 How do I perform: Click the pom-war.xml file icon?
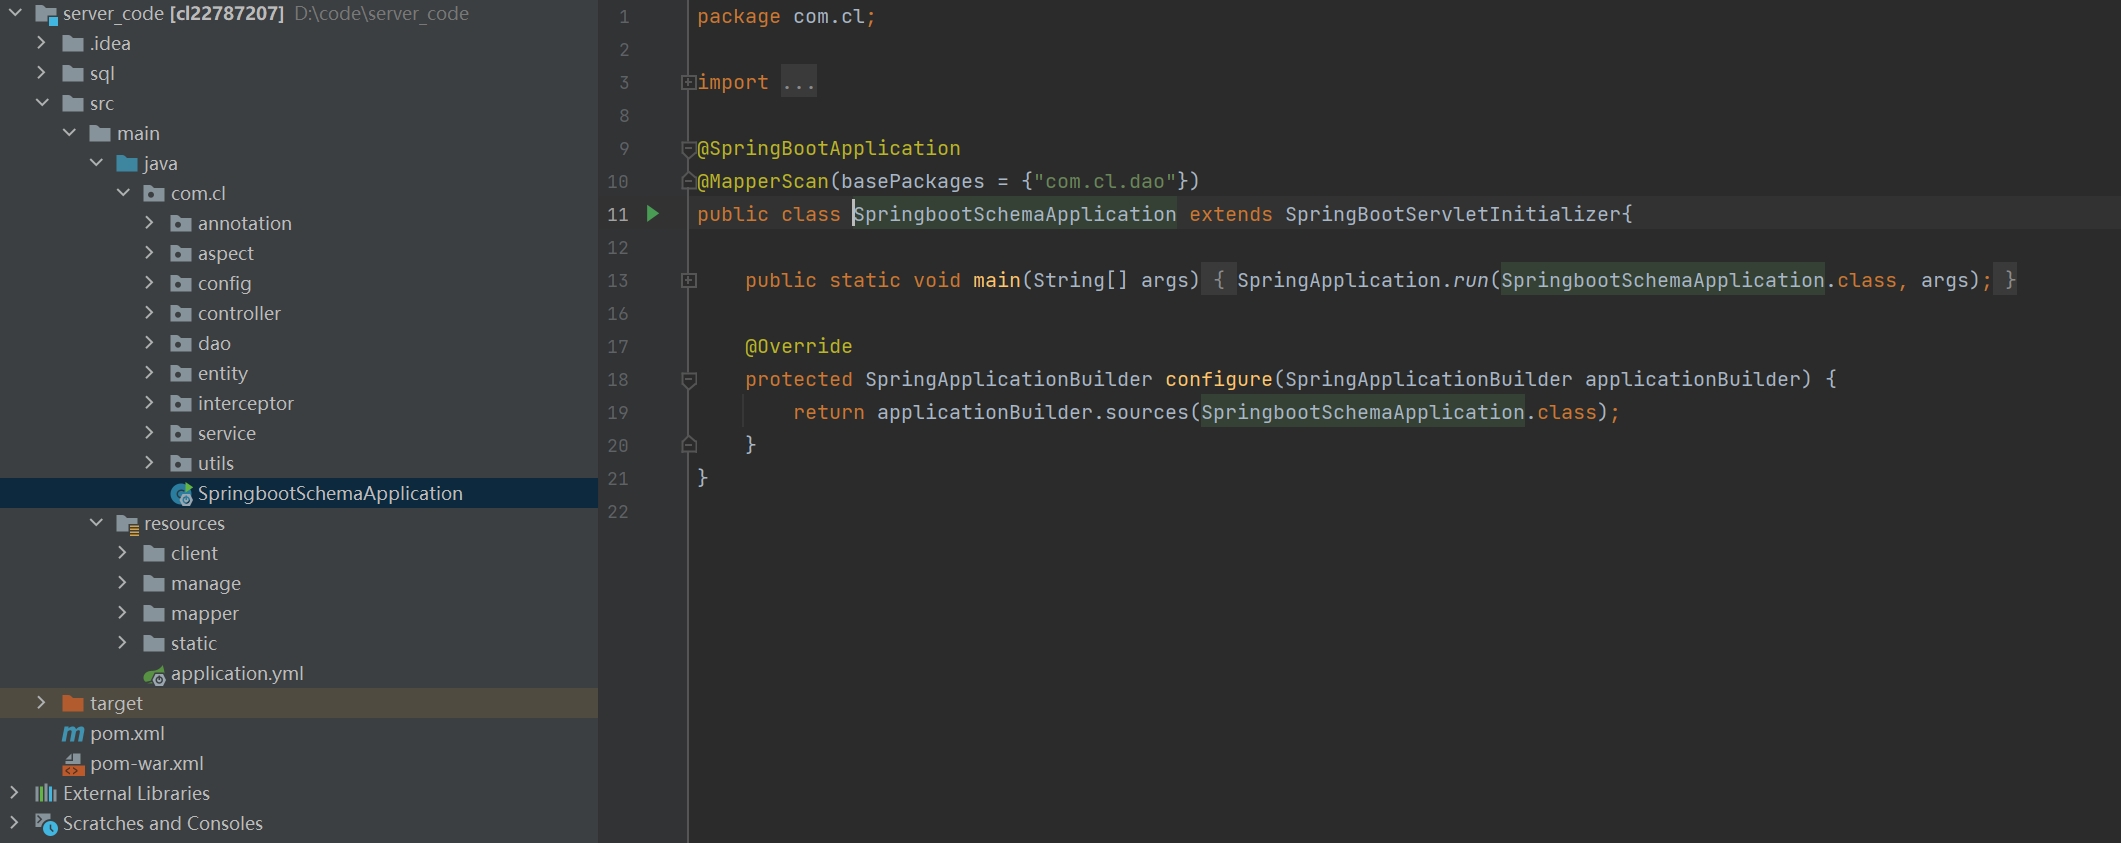pyautogui.click(x=73, y=764)
